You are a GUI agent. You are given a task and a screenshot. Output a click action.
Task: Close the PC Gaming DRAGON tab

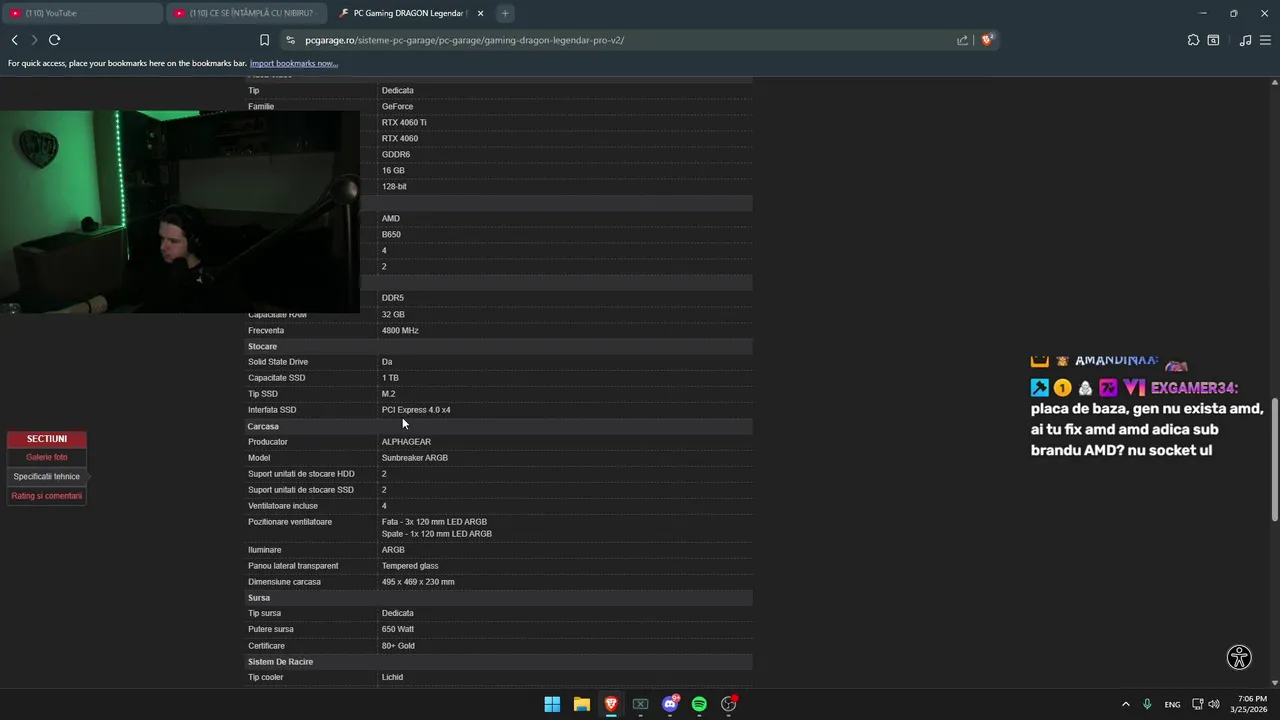(x=480, y=13)
